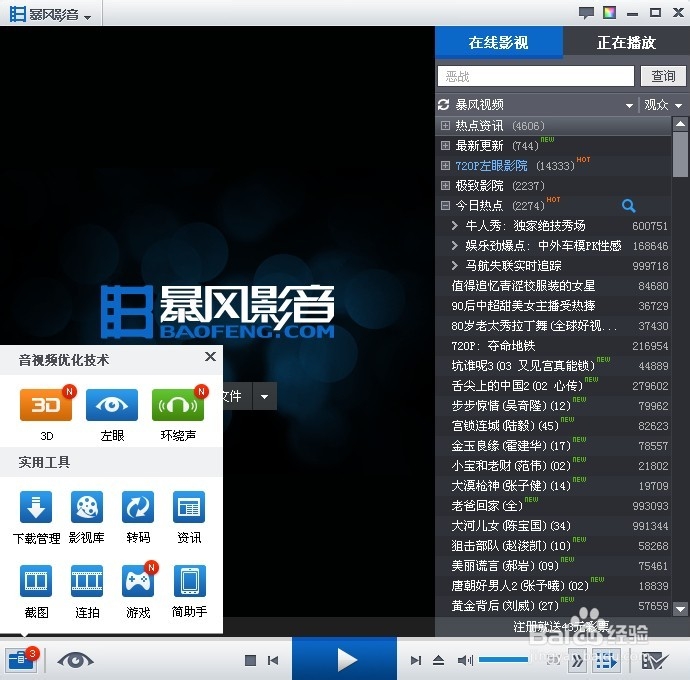Click the 左眼 eye icon in popup

(x=112, y=404)
